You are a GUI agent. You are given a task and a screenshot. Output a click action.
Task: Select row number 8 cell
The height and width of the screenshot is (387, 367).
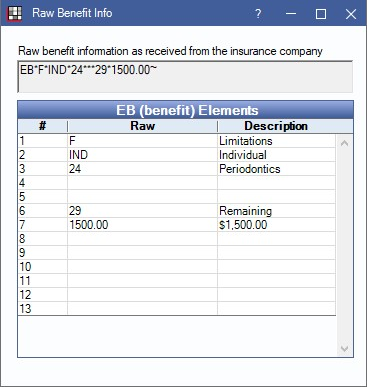(43, 239)
